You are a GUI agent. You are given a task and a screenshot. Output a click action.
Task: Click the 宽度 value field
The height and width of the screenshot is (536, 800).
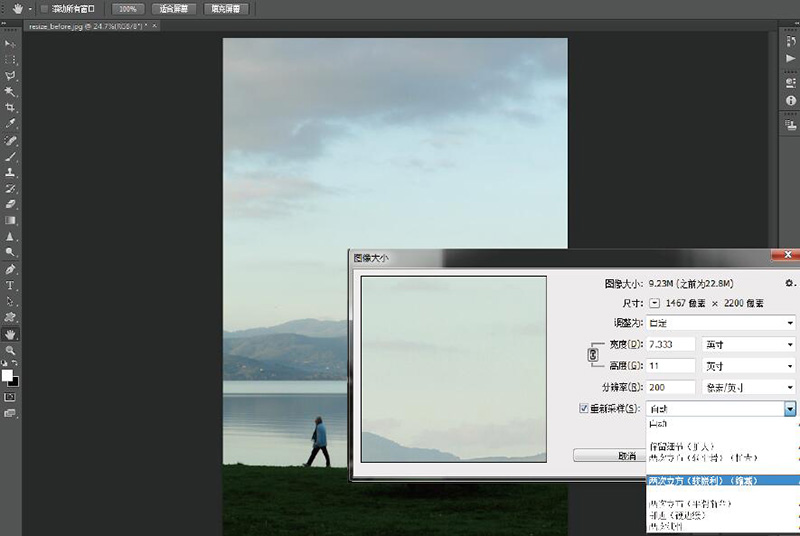tap(671, 345)
